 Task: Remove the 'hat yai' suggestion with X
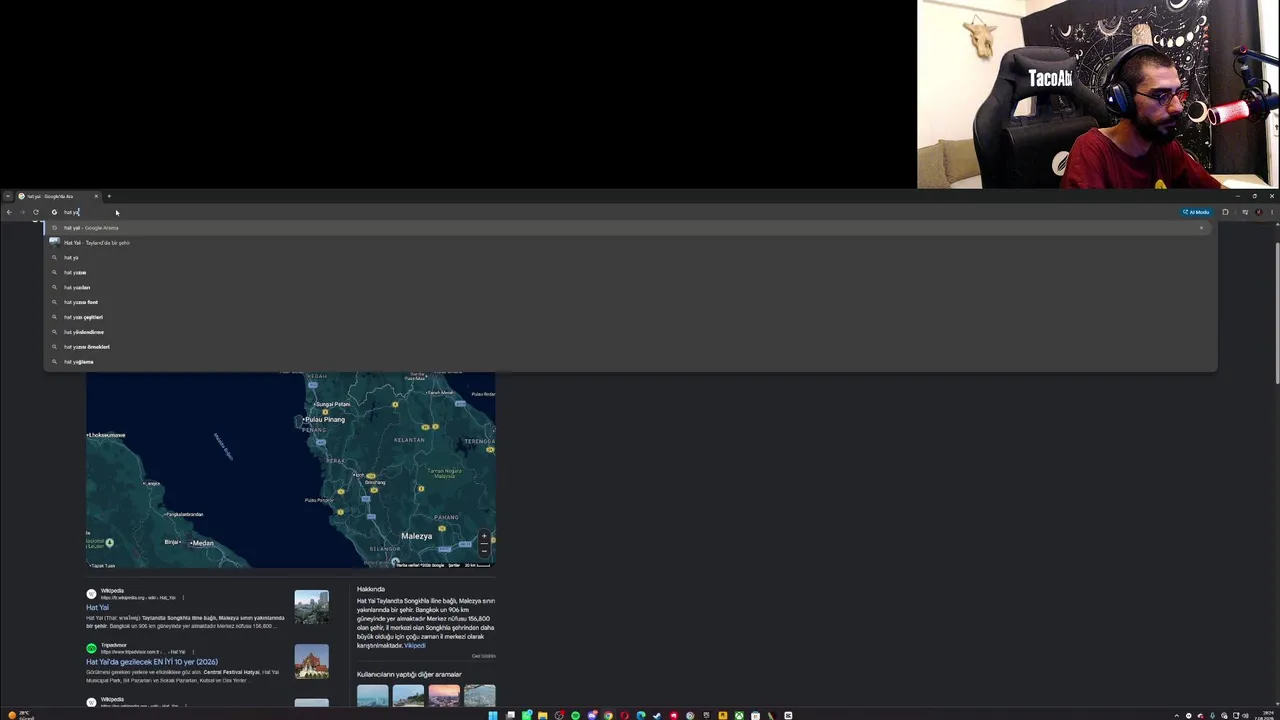click(x=1201, y=228)
